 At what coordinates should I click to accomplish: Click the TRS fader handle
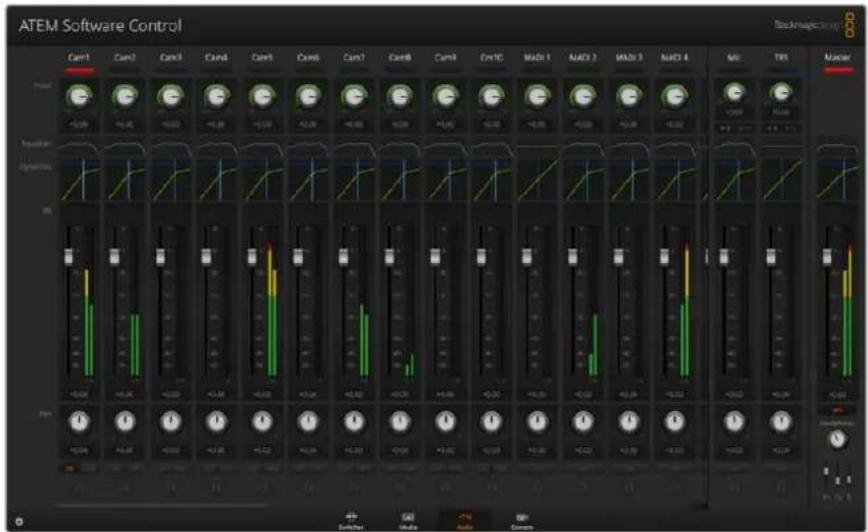771,257
